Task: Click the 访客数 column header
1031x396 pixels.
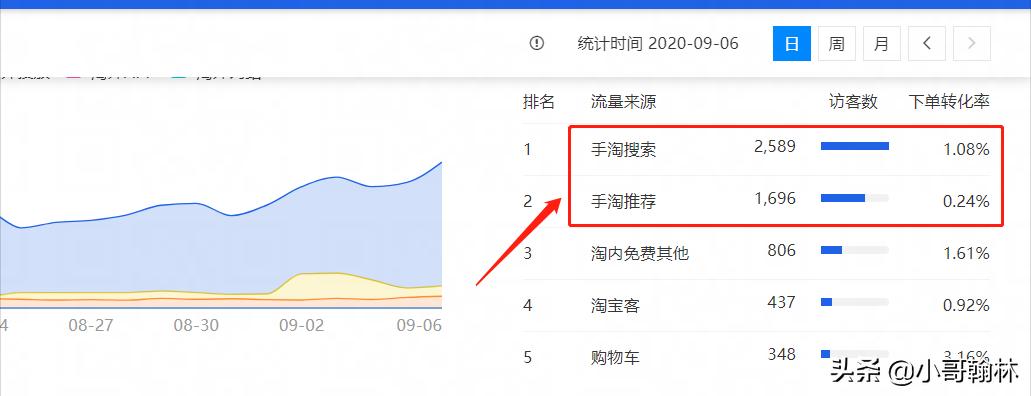Action: tap(853, 102)
